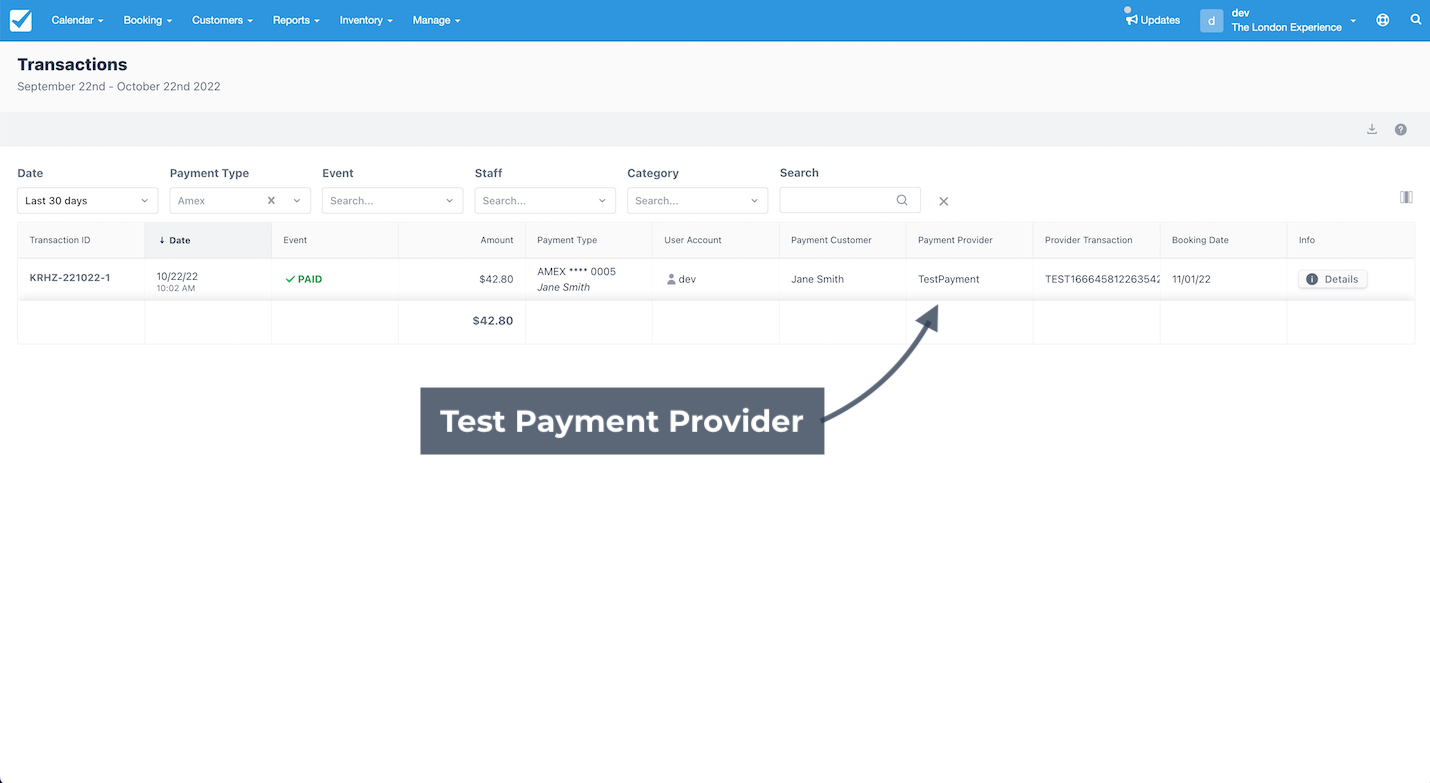Click the Checkfront checkmark logo
The width and height of the screenshot is (1430, 783).
coord(20,20)
